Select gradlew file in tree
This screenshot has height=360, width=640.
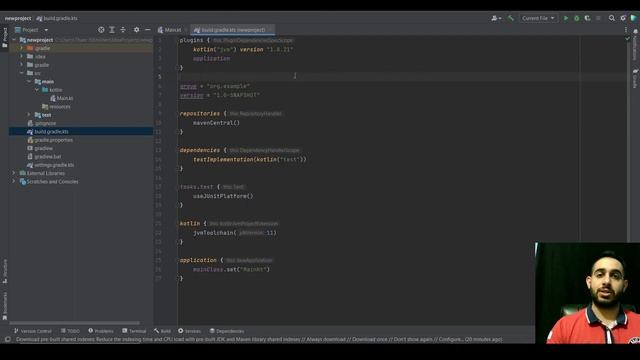pyautogui.click(x=40, y=148)
